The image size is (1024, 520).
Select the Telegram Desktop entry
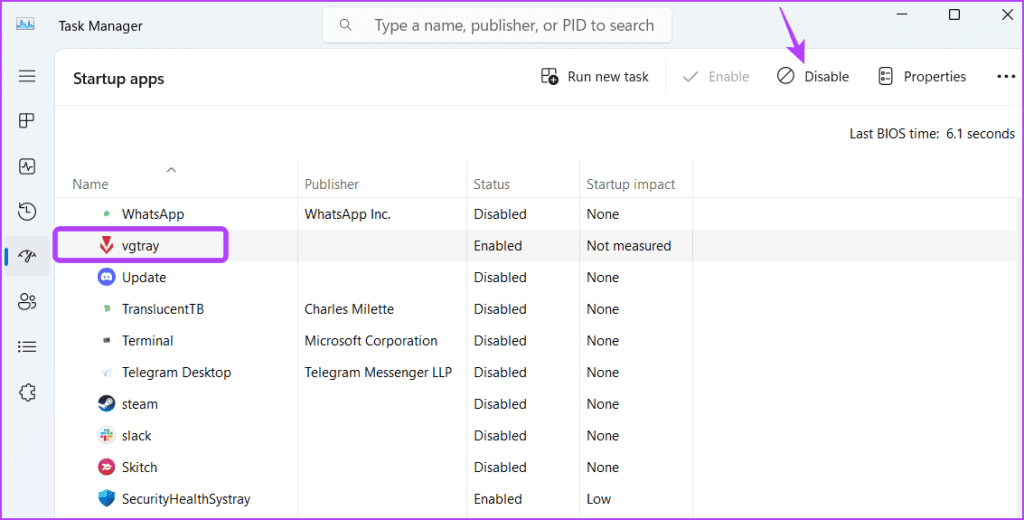pos(176,372)
